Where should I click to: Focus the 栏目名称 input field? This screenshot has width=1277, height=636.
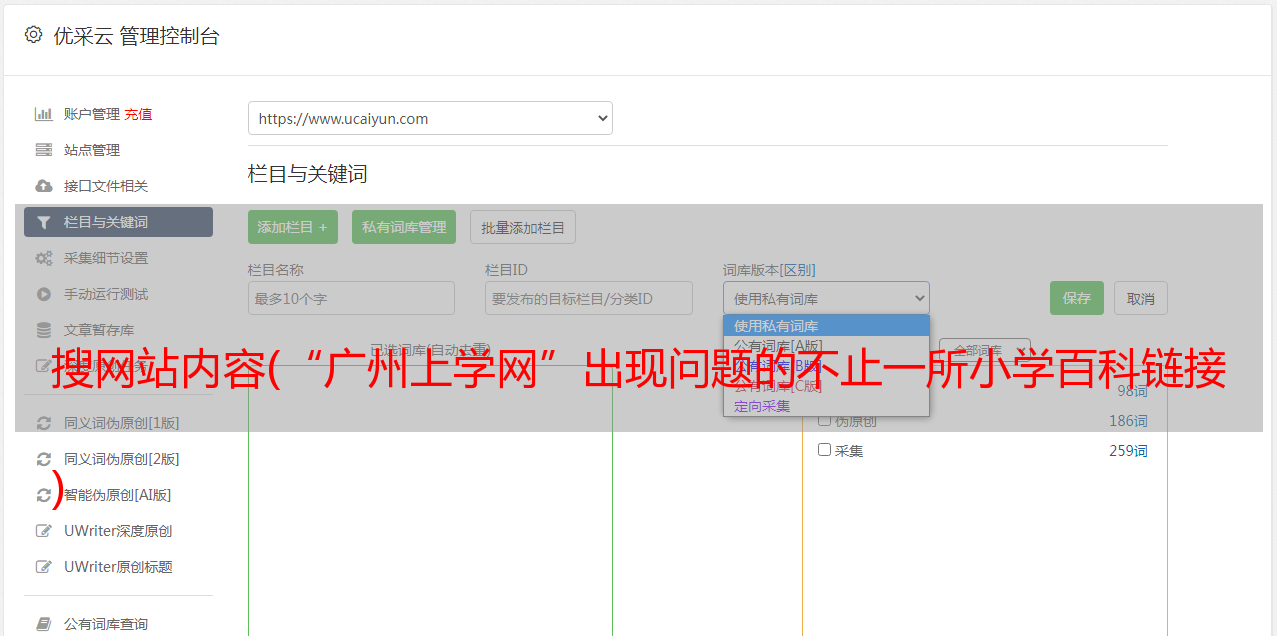(x=351, y=298)
